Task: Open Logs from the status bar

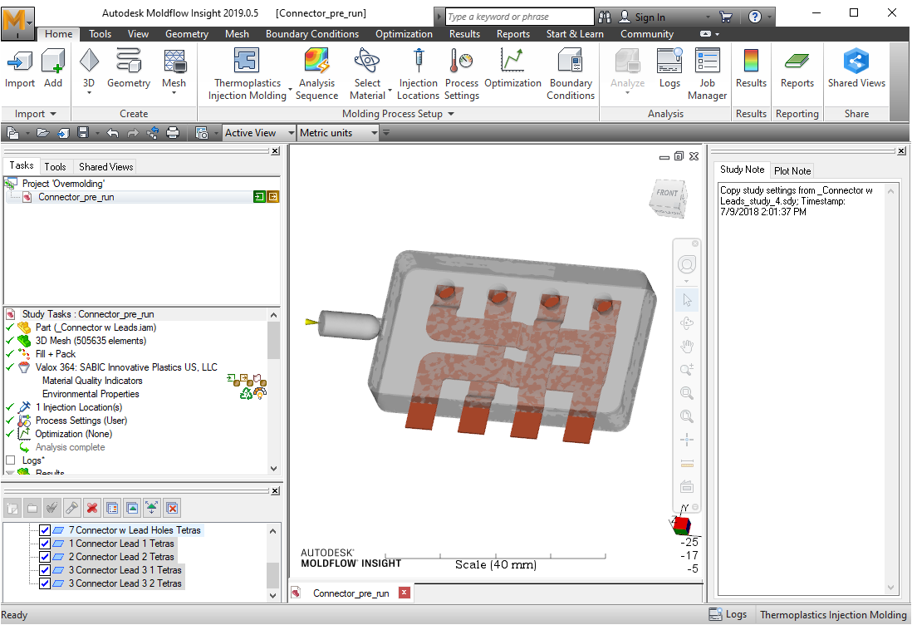Action: [728, 614]
